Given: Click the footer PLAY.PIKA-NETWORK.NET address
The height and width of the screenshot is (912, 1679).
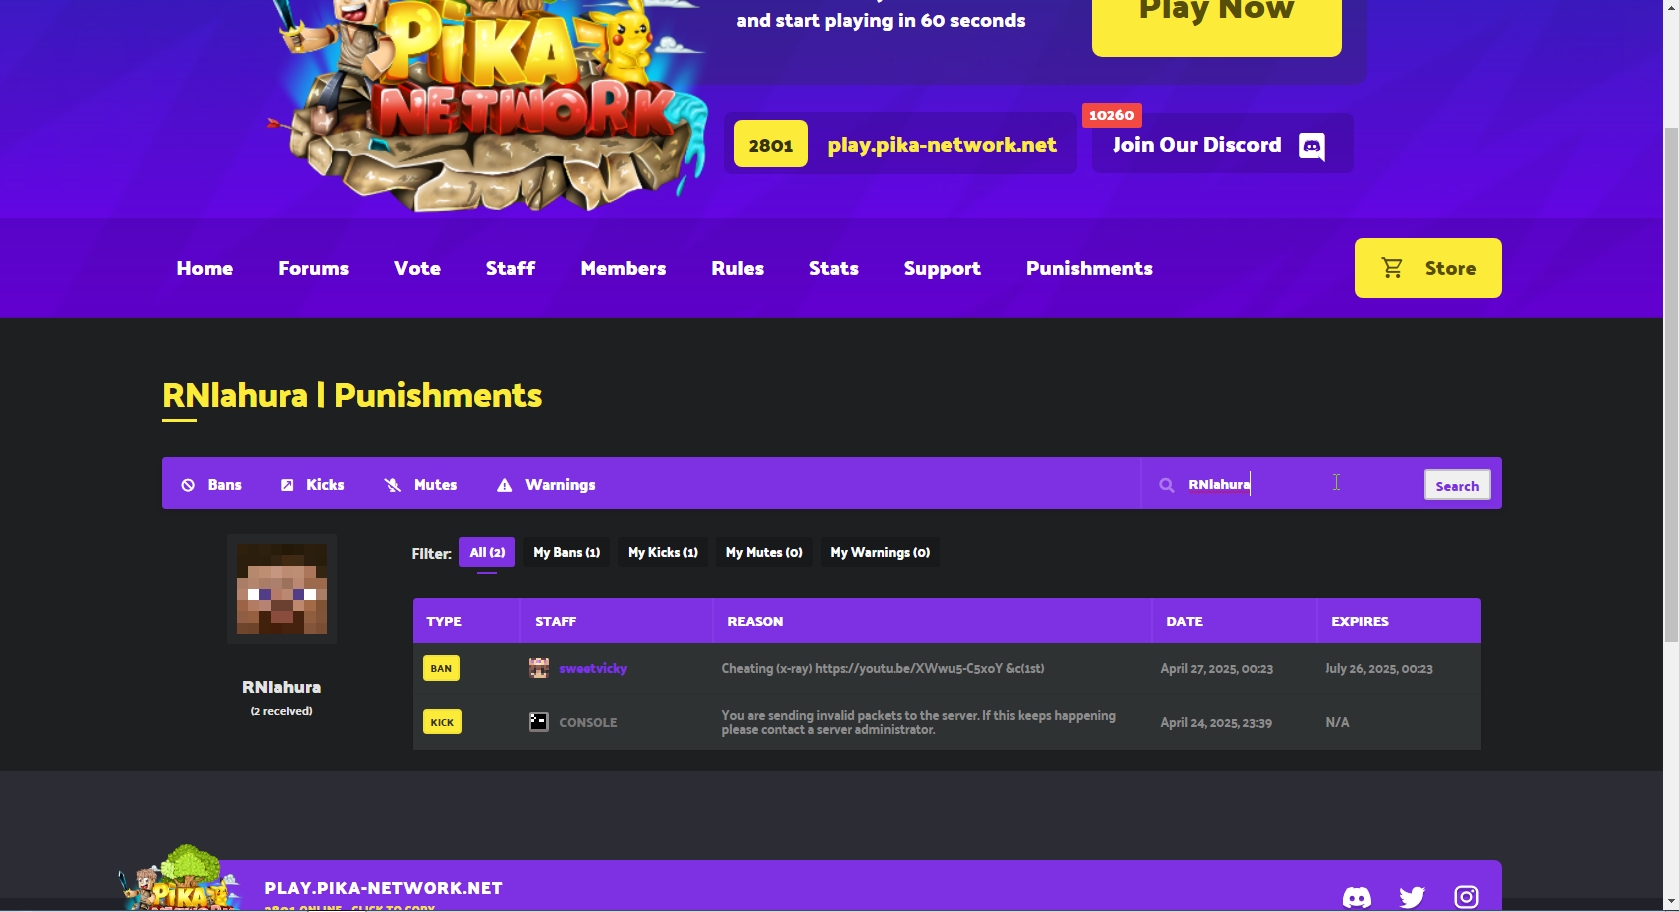Looking at the screenshot, I should [x=383, y=888].
